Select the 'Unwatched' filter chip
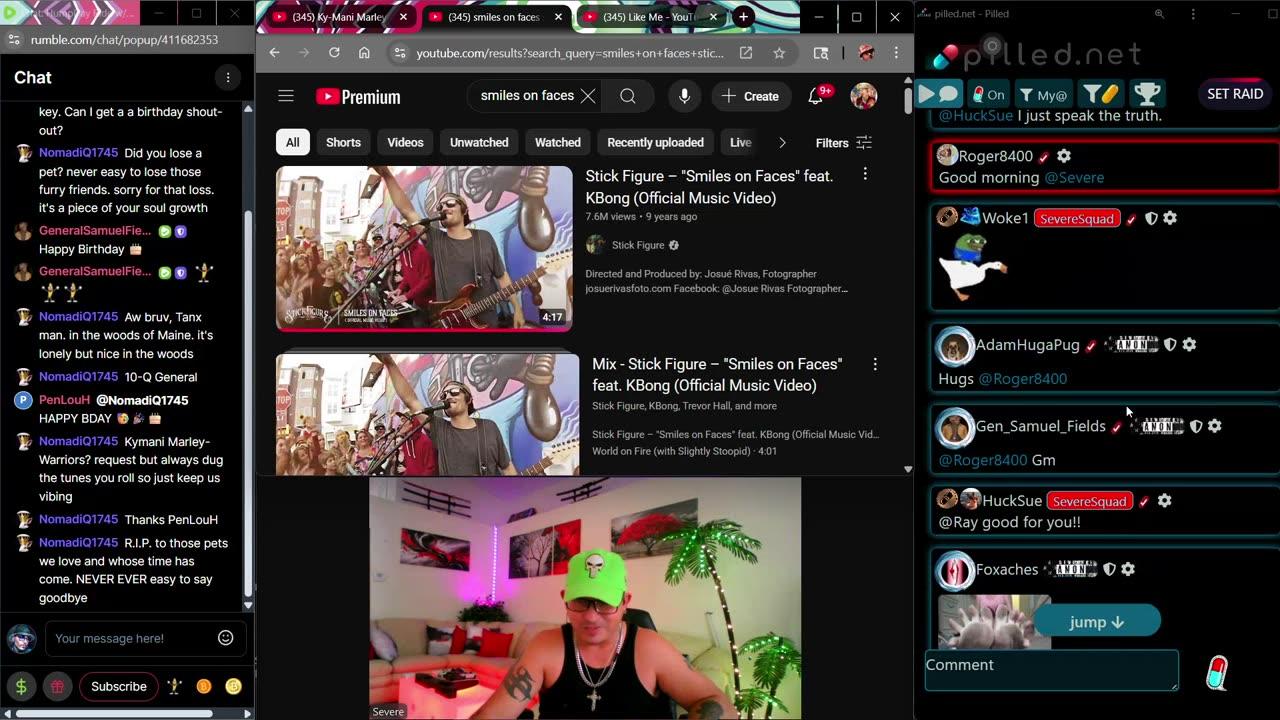 click(479, 142)
